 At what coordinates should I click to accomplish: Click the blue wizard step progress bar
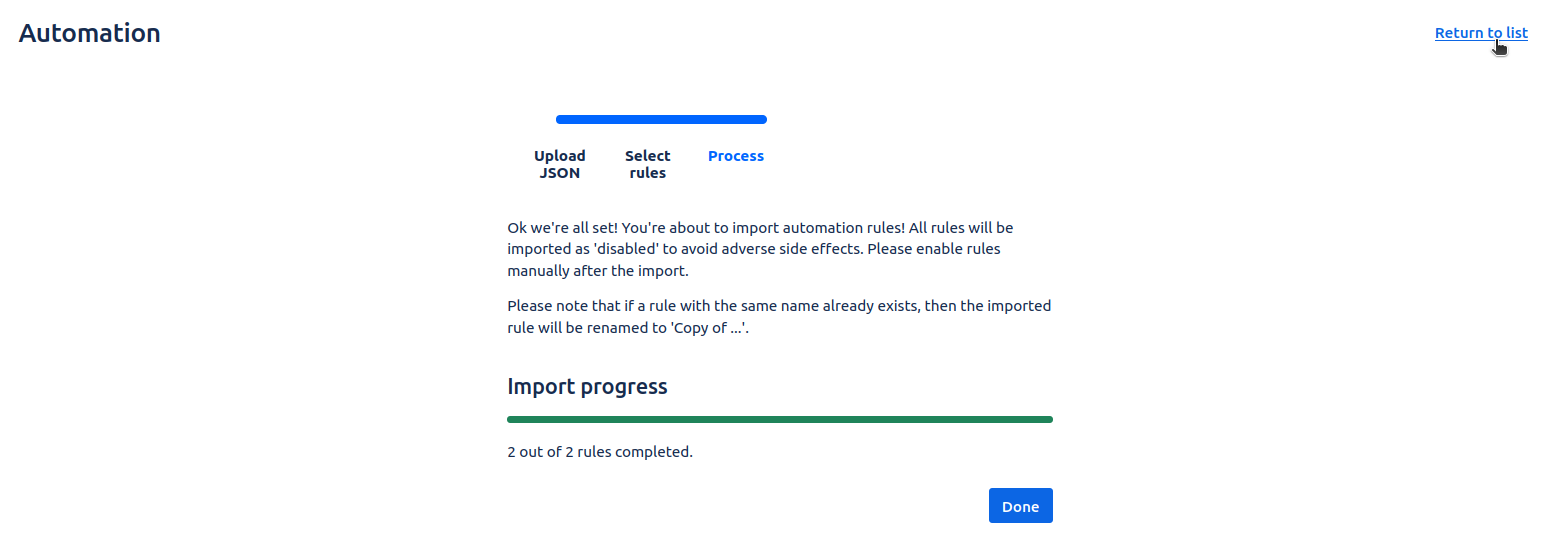click(x=661, y=120)
